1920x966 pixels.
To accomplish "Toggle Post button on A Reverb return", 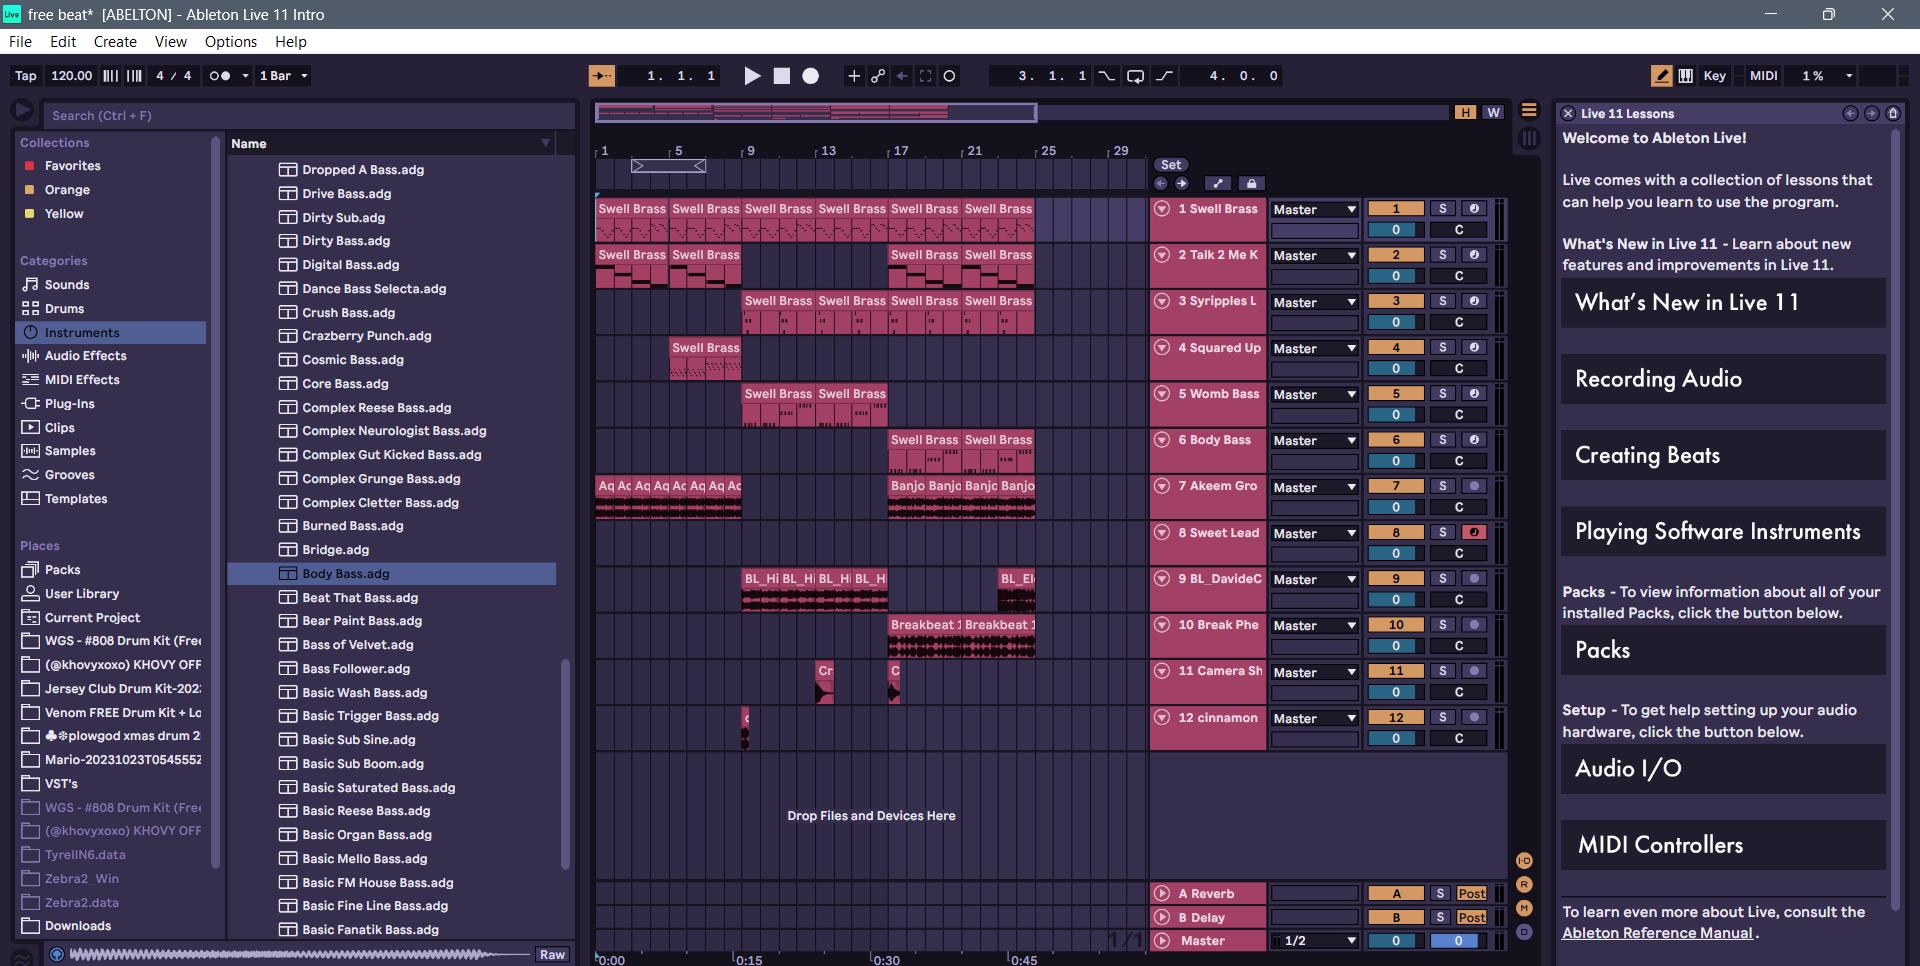I will [x=1472, y=894].
